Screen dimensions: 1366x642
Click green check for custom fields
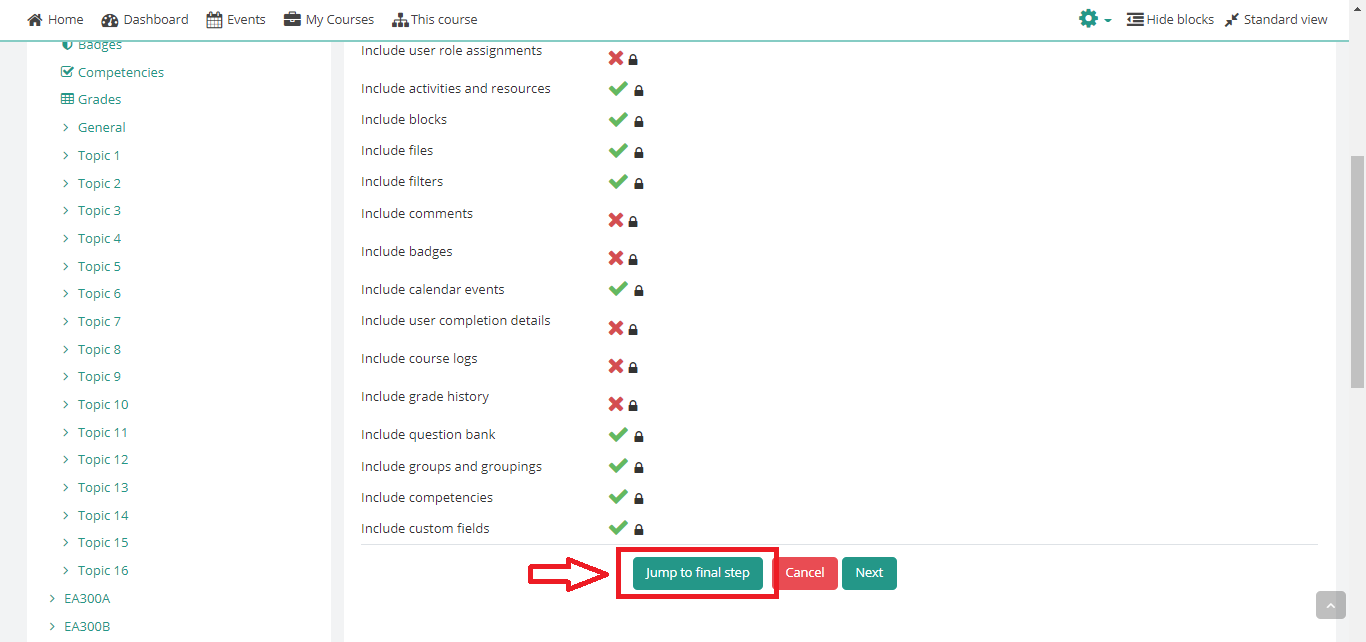618,527
